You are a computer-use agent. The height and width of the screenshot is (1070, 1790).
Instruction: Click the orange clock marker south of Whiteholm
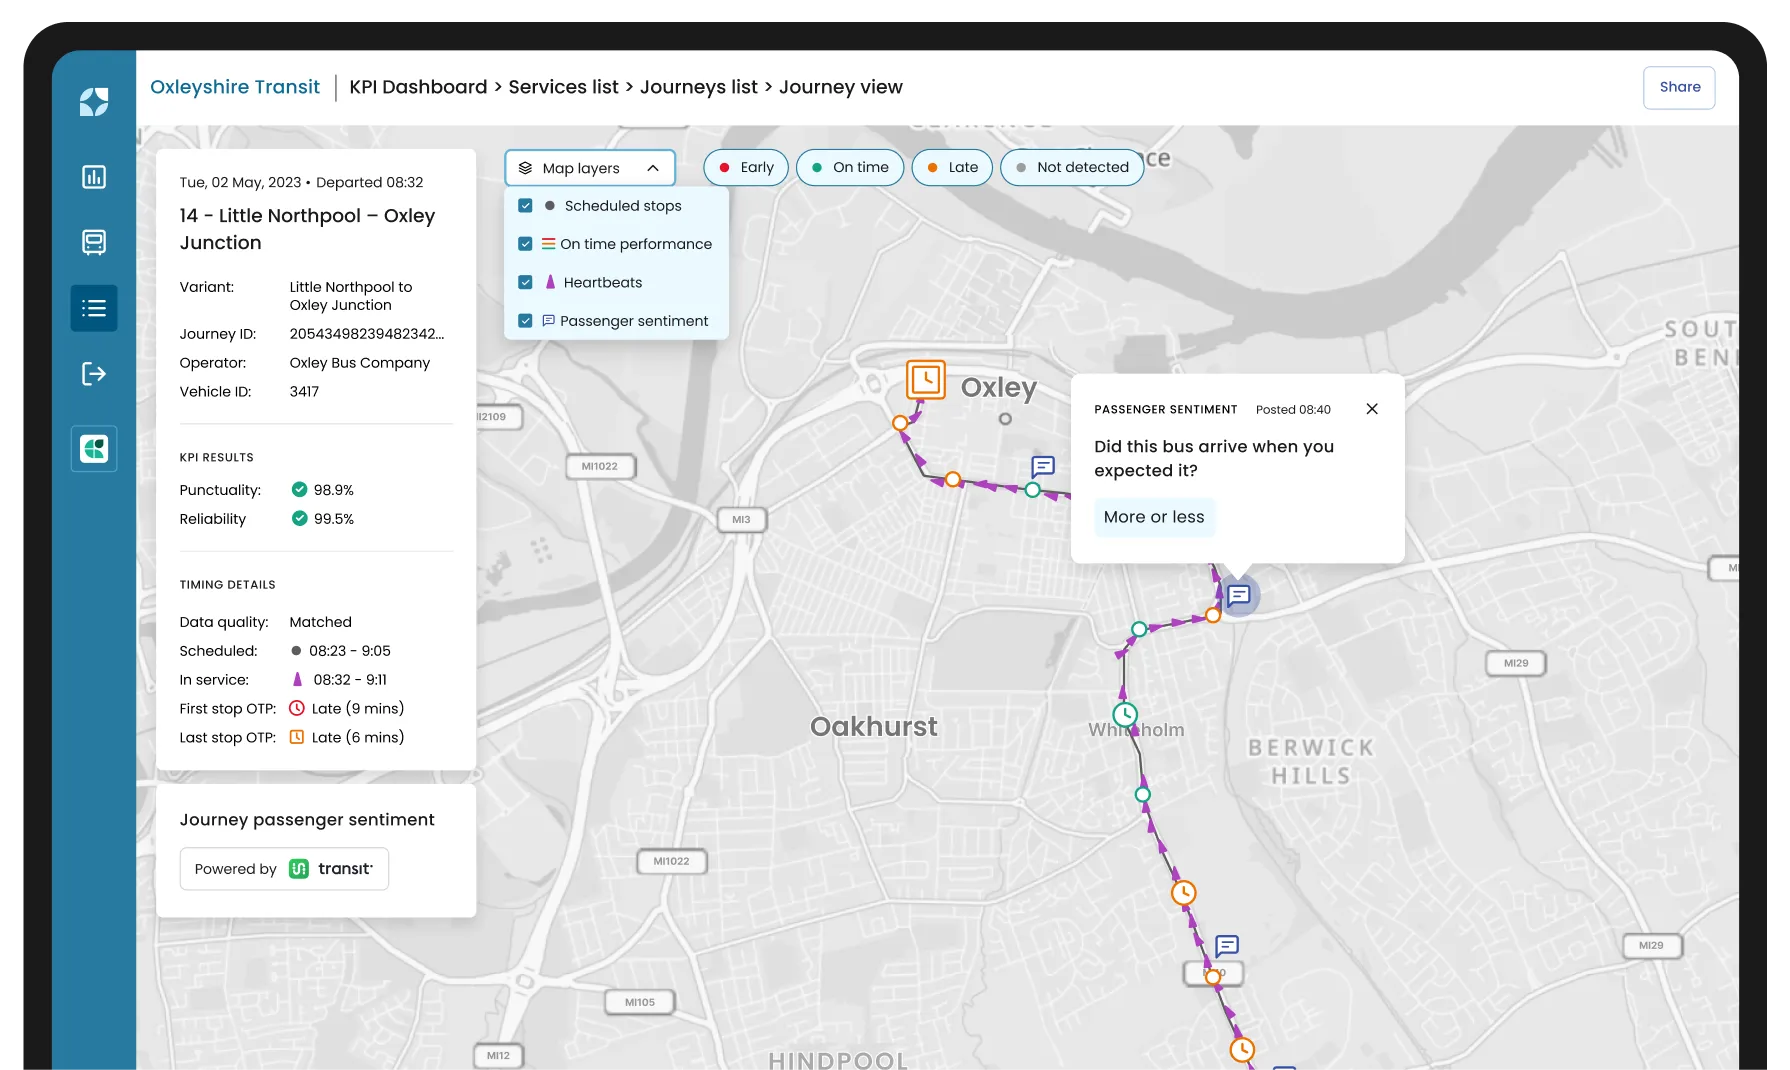click(x=1184, y=892)
